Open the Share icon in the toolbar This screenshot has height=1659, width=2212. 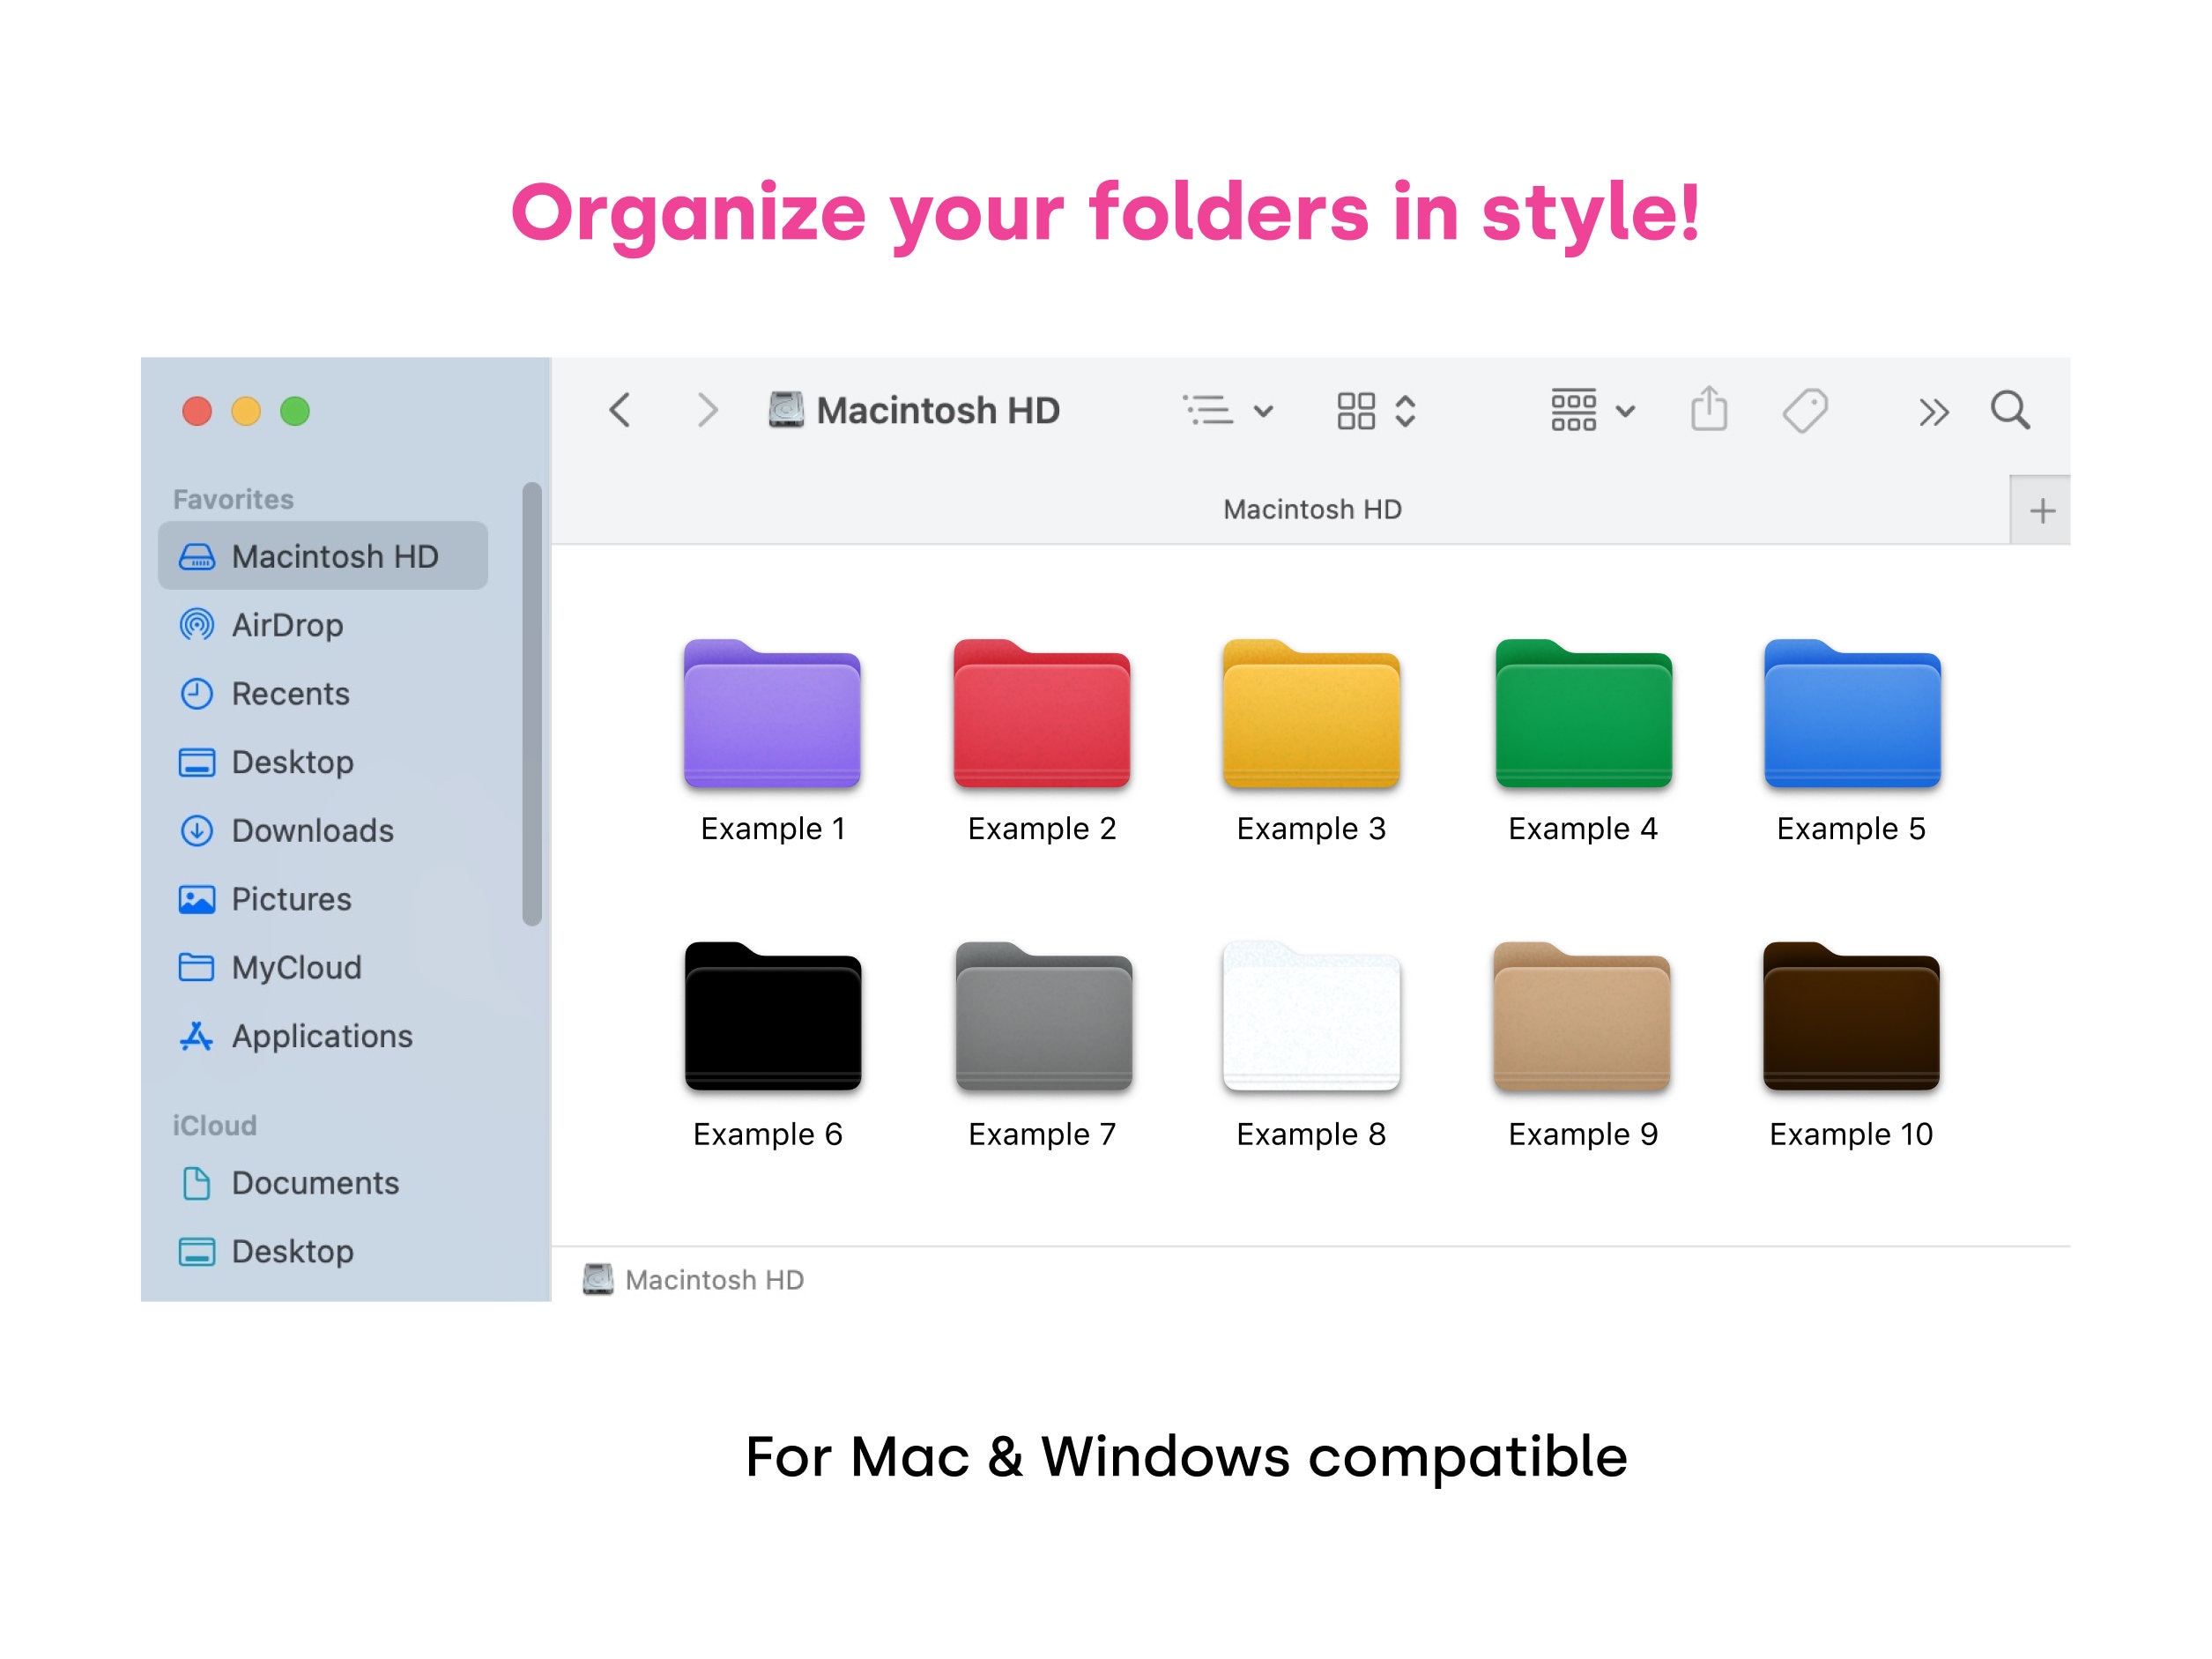click(x=1710, y=410)
